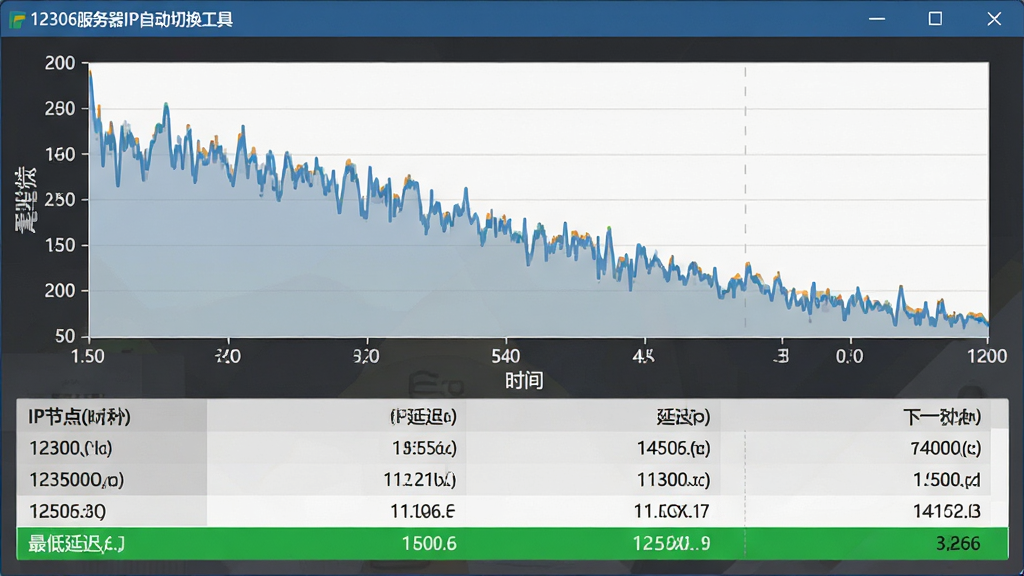This screenshot has height=576, width=1024.
Task: Click the 1200 tick on time axis
Action: tap(987, 356)
